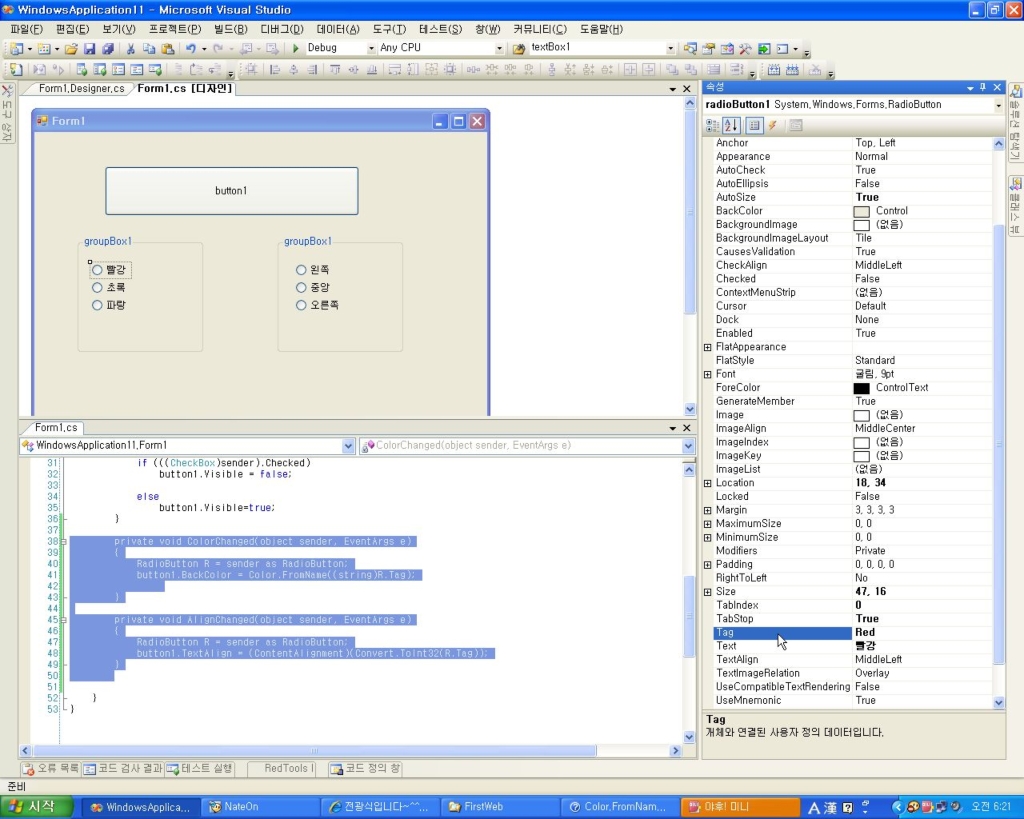Expand the Font property node
Image resolution: width=1024 pixels, height=819 pixels.
click(707, 375)
